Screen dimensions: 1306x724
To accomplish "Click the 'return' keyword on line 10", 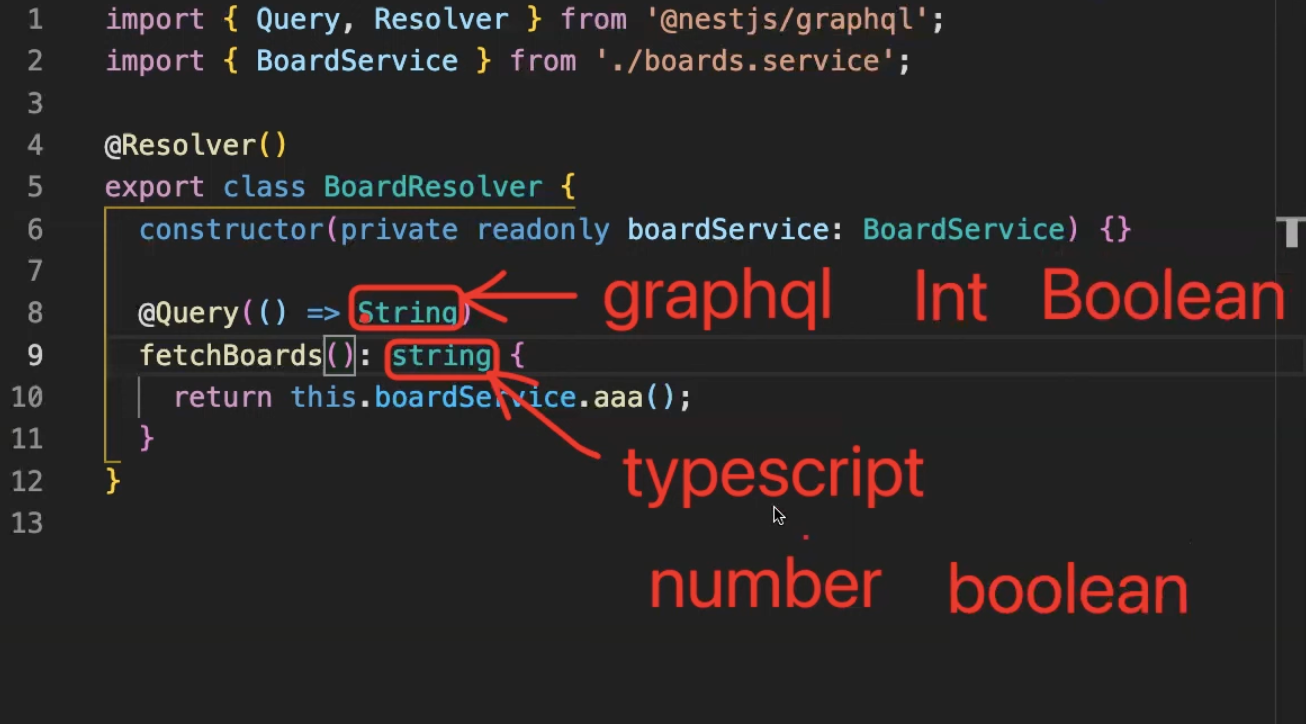I will click(223, 397).
